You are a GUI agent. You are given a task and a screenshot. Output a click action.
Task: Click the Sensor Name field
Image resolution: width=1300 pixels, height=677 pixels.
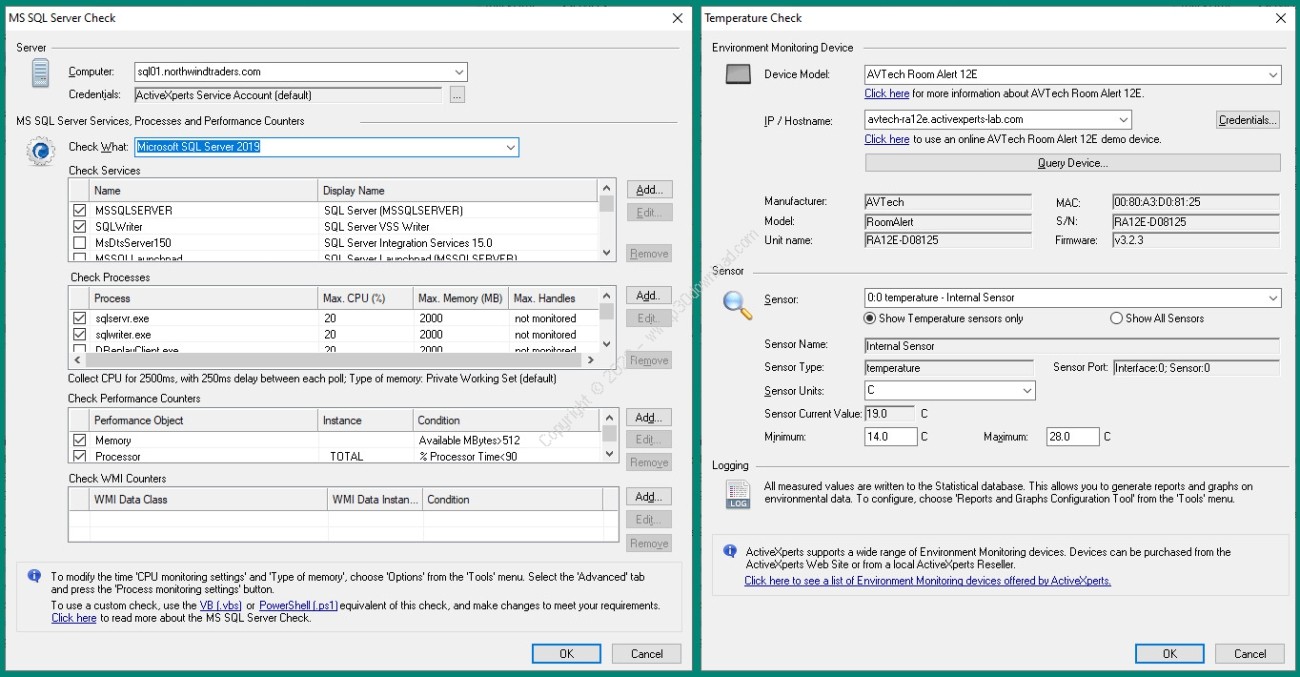coord(1072,346)
